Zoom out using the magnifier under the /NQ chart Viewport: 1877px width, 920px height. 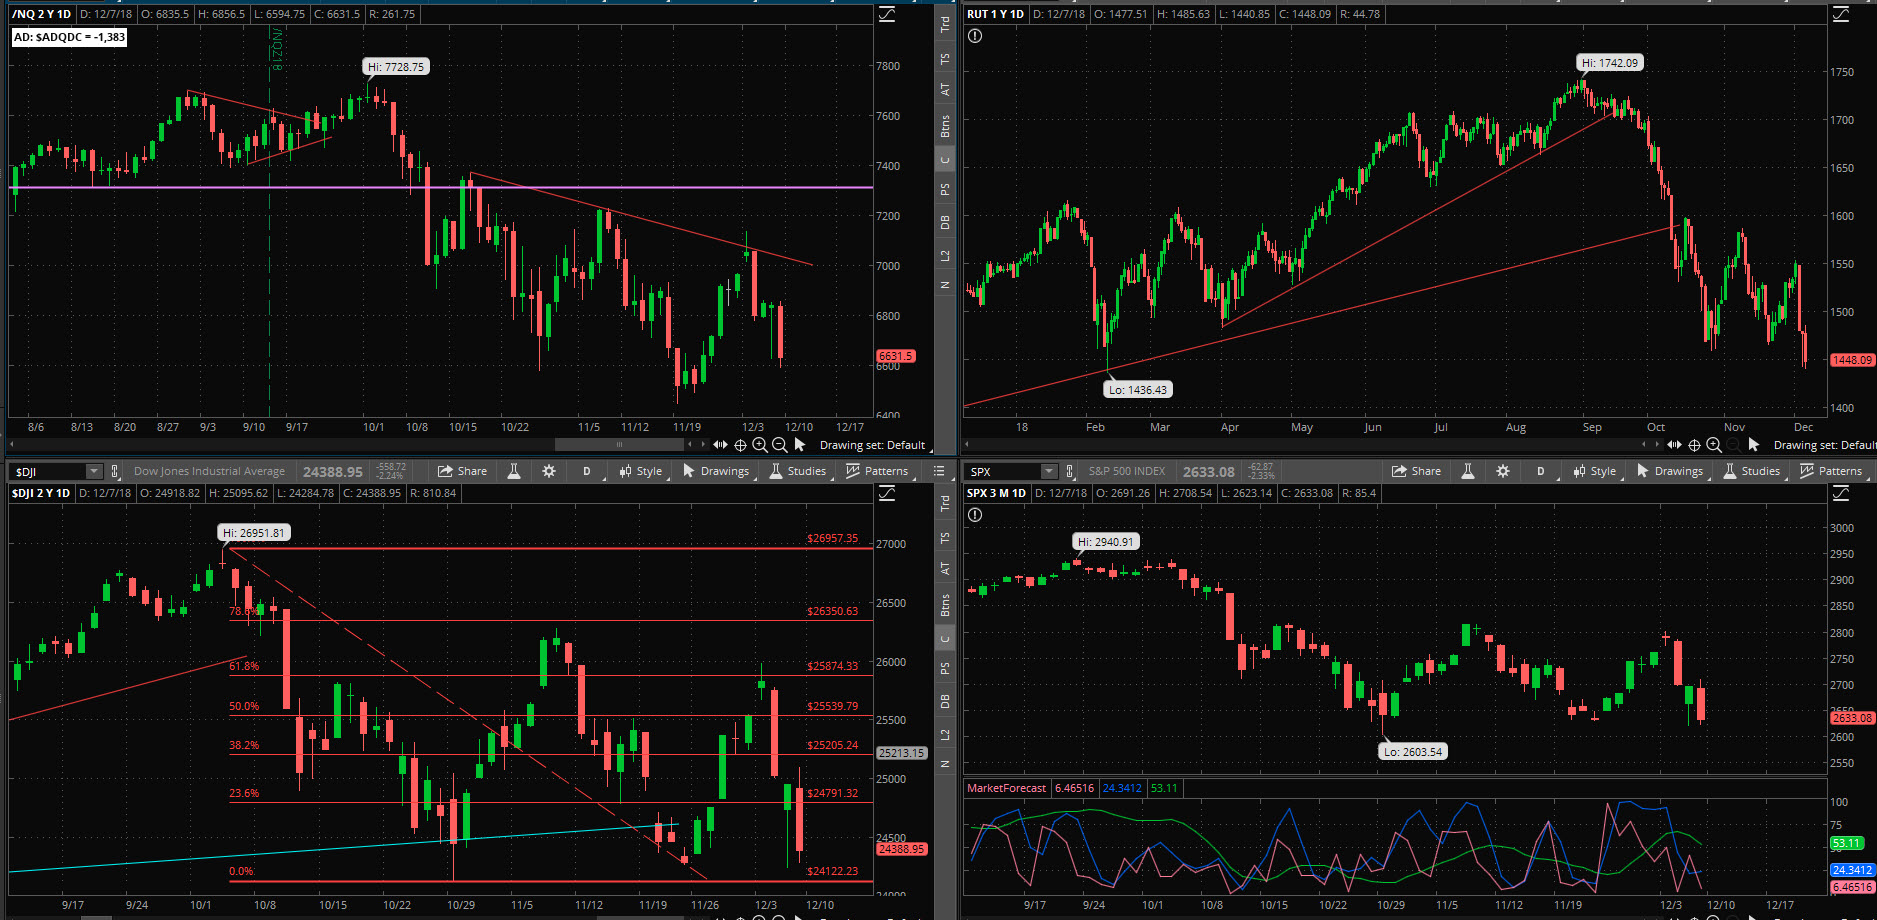click(x=780, y=445)
